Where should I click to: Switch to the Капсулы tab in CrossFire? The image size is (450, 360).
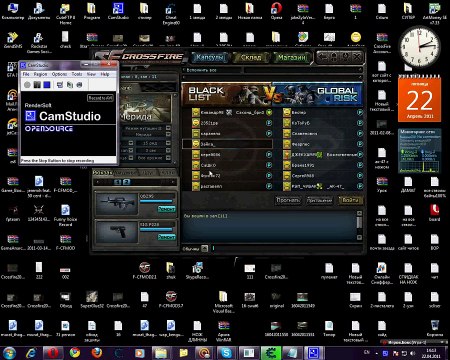(x=210, y=57)
